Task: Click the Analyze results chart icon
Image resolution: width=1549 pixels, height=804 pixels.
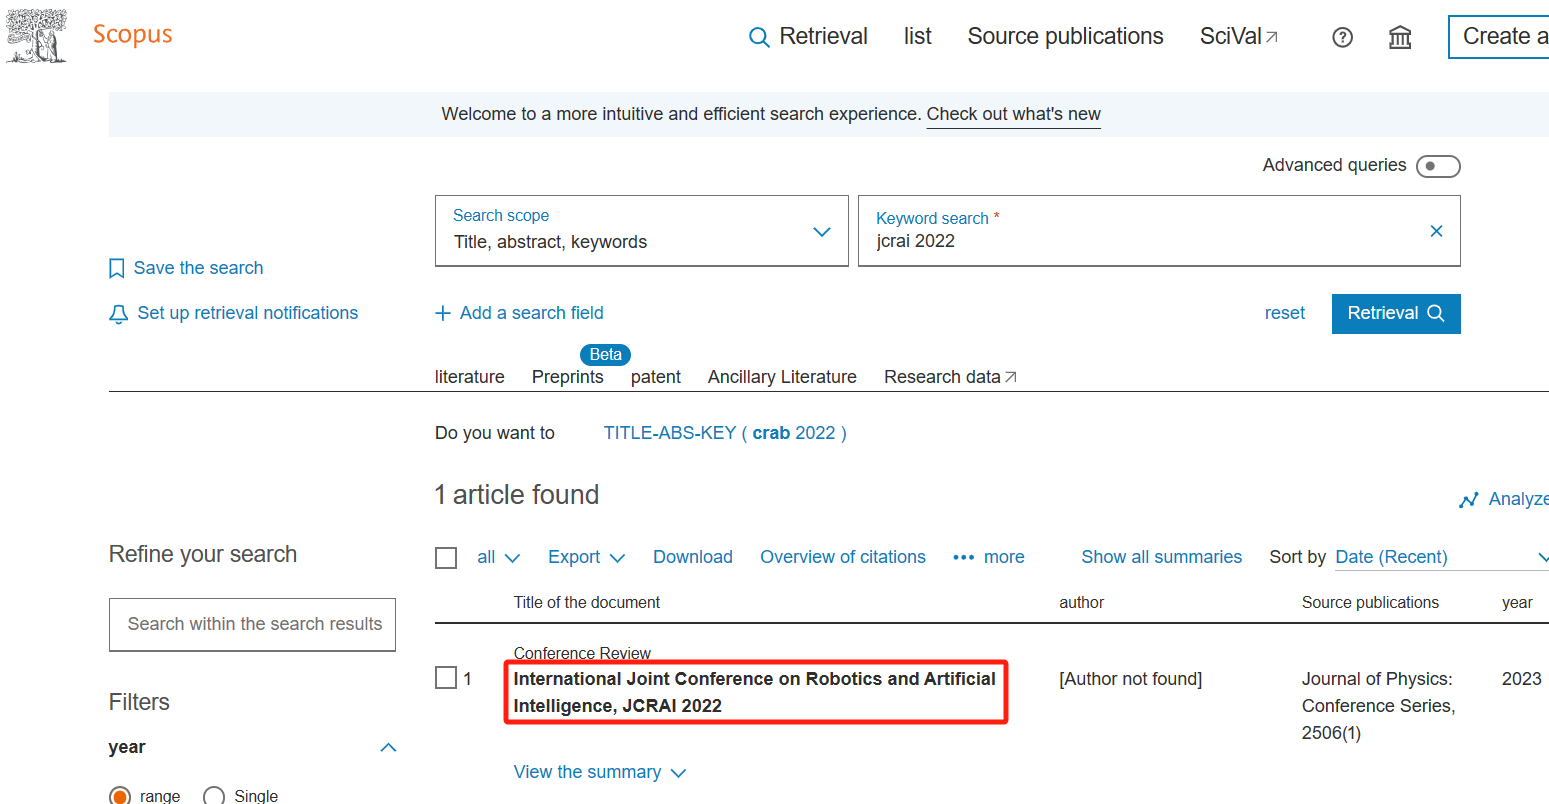Action: [1468, 499]
